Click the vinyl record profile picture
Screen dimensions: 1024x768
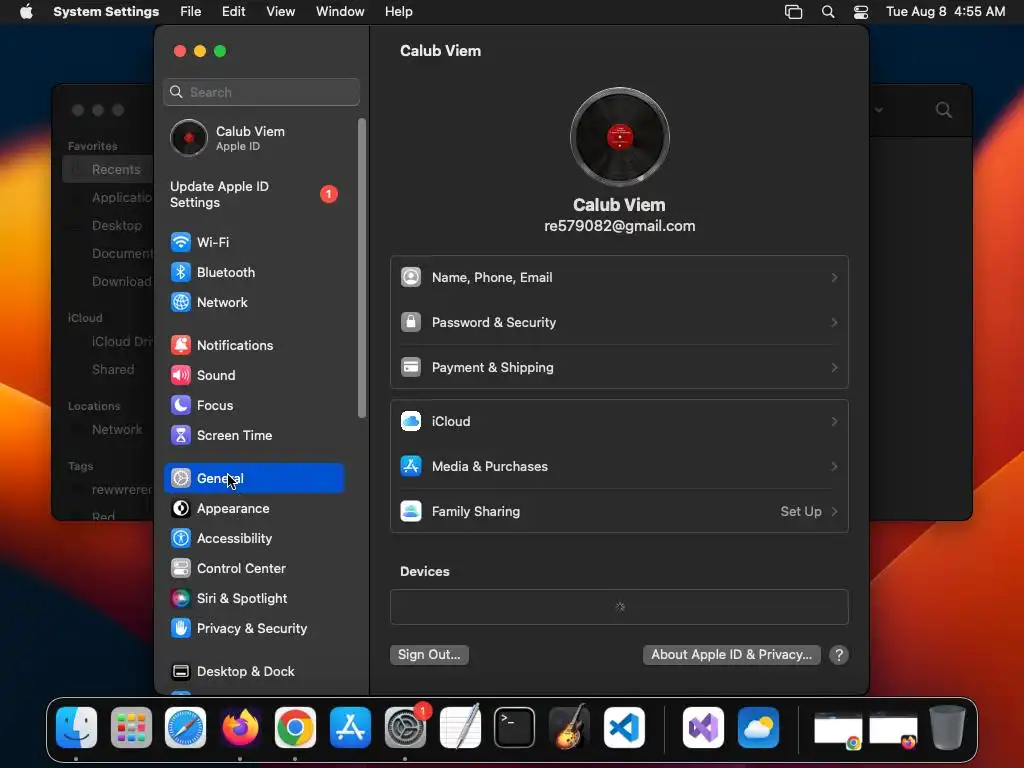point(619,136)
